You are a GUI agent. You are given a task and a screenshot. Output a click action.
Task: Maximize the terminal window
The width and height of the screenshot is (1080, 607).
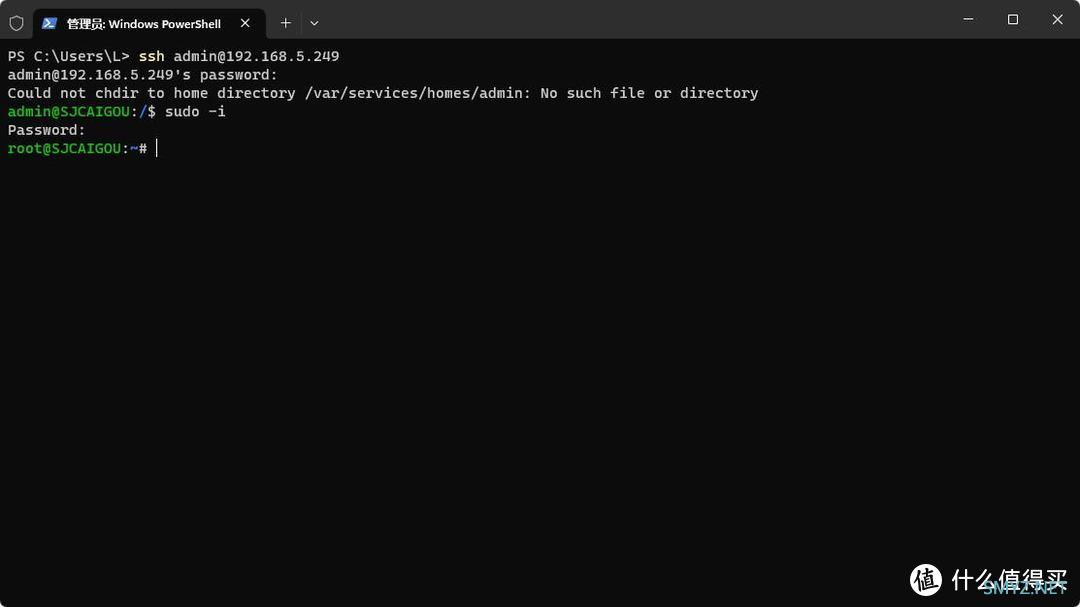pyautogui.click(x=1012, y=19)
